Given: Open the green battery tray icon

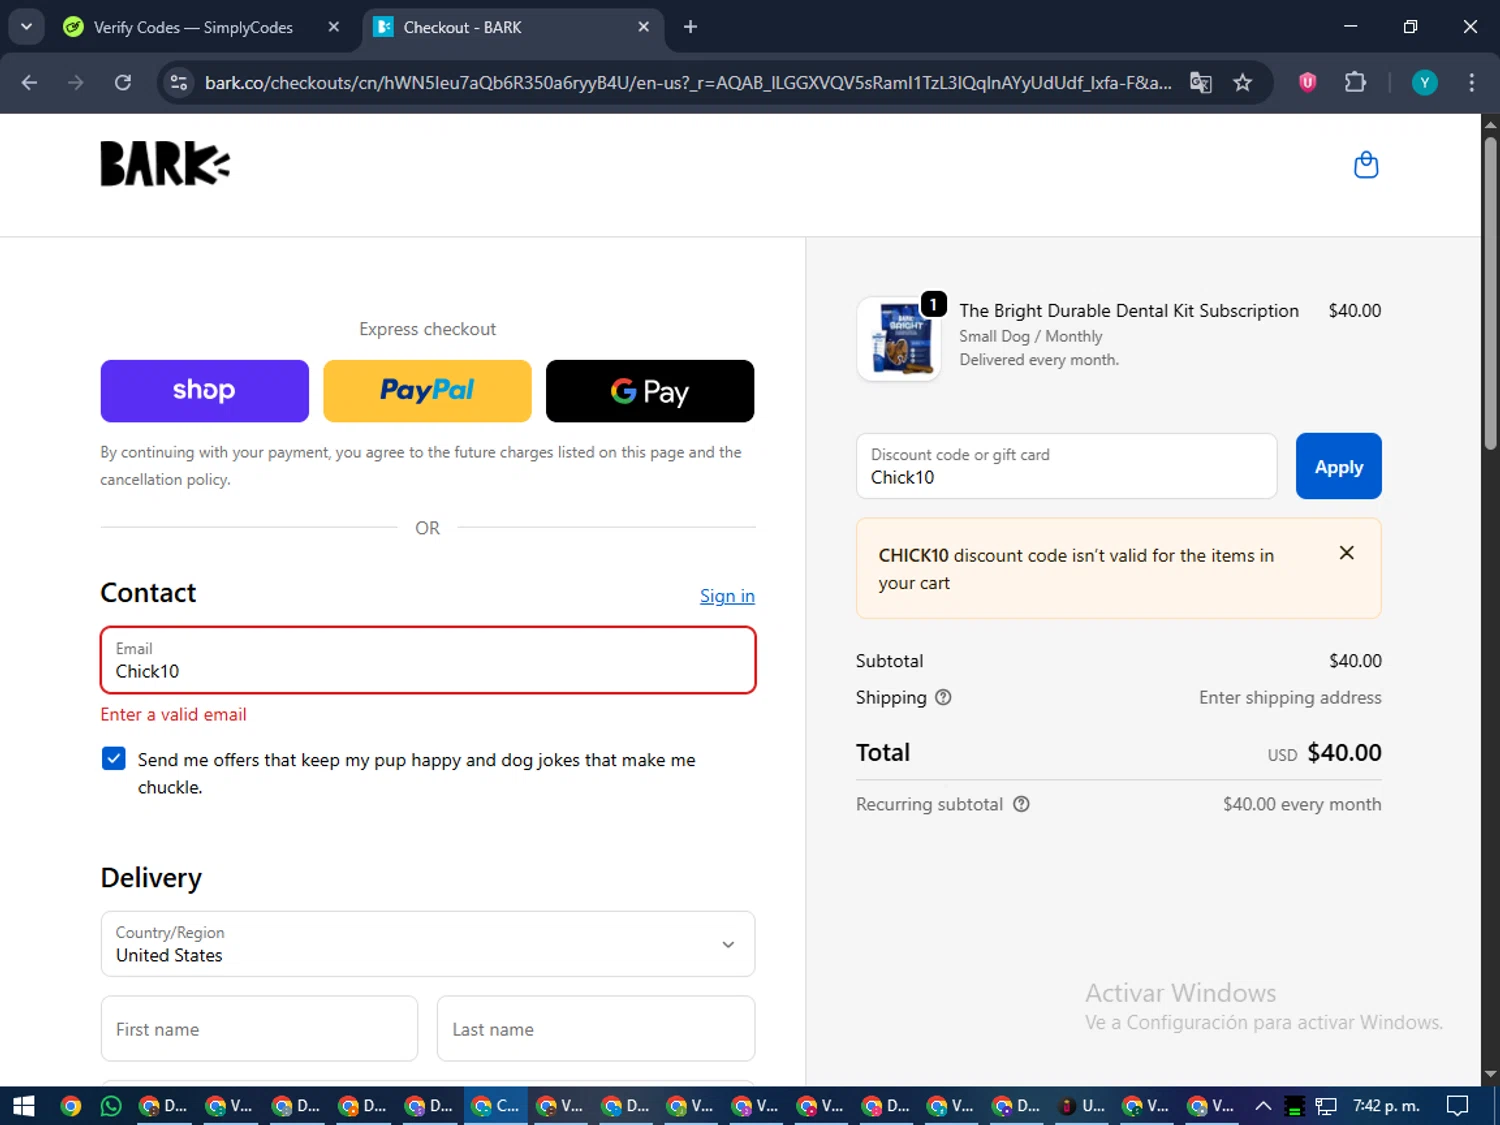Looking at the screenshot, I should 1294,1106.
